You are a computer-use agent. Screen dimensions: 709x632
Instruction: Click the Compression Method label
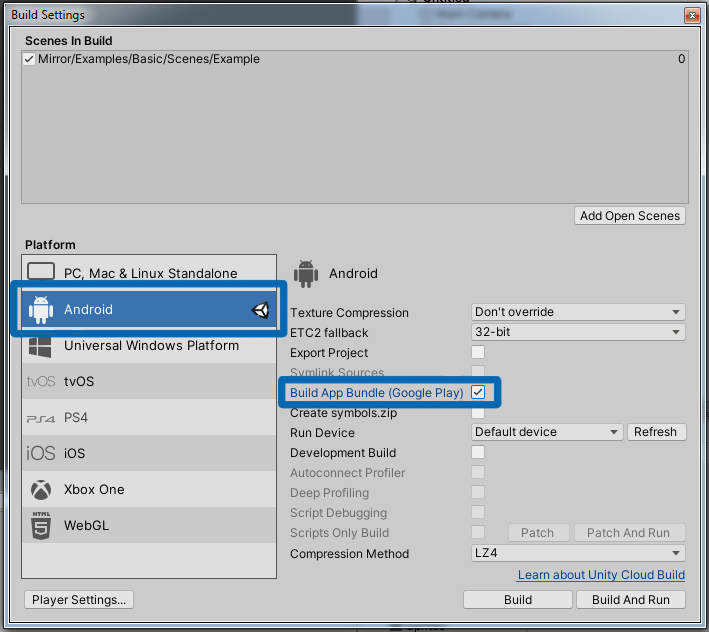350,554
